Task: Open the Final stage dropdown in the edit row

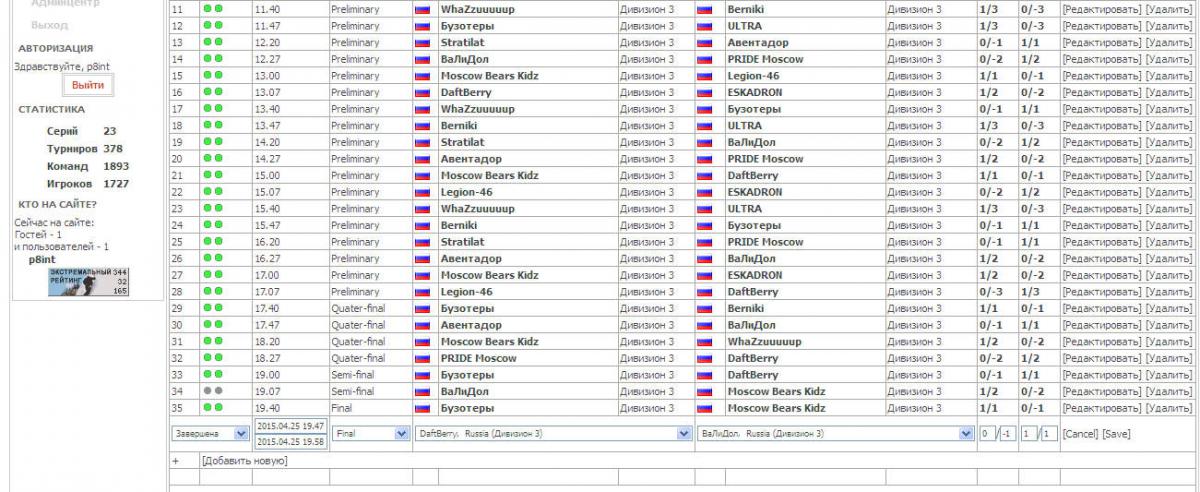Action: point(371,434)
